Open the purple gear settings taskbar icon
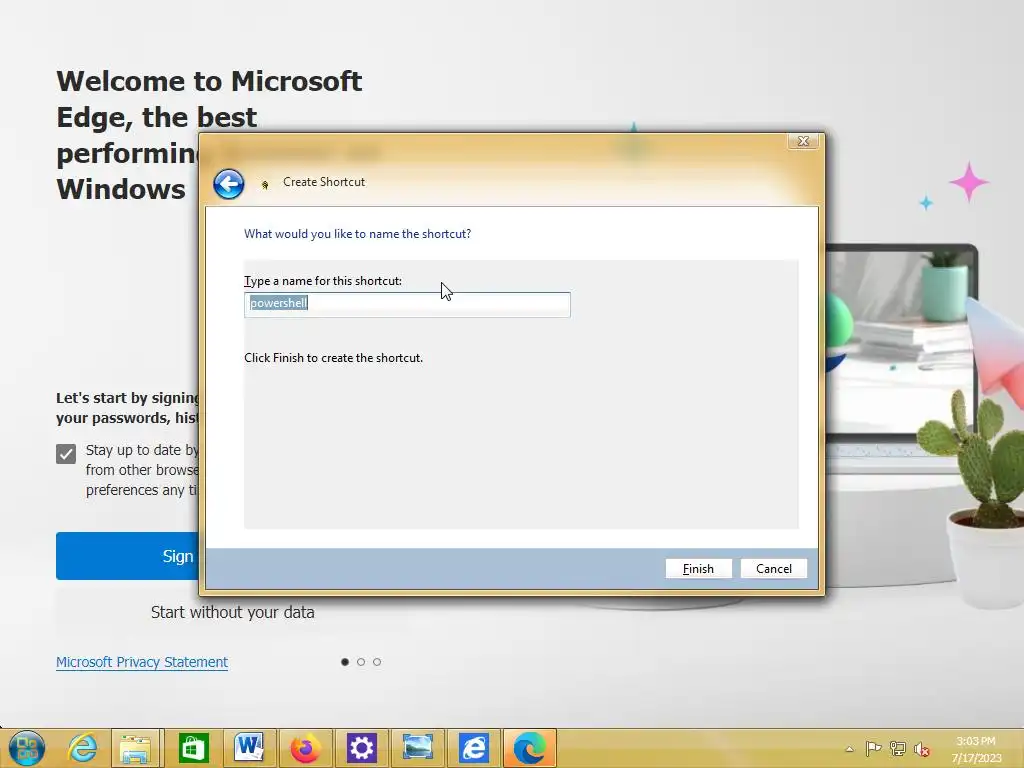Screen dimensions: 1024x768 point(361,748)
